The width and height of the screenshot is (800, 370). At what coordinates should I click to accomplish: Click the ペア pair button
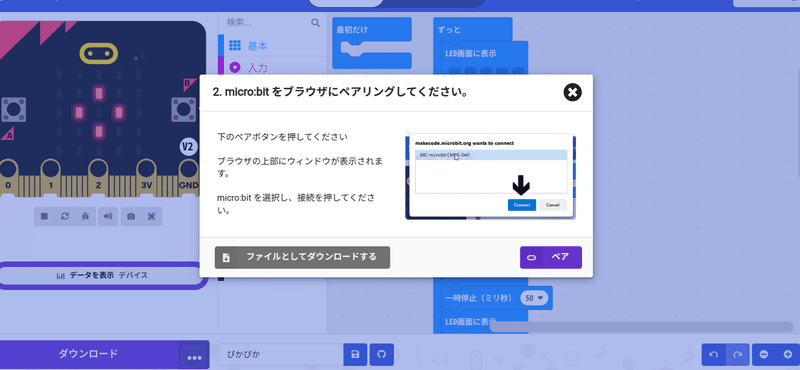click(551, 257)
